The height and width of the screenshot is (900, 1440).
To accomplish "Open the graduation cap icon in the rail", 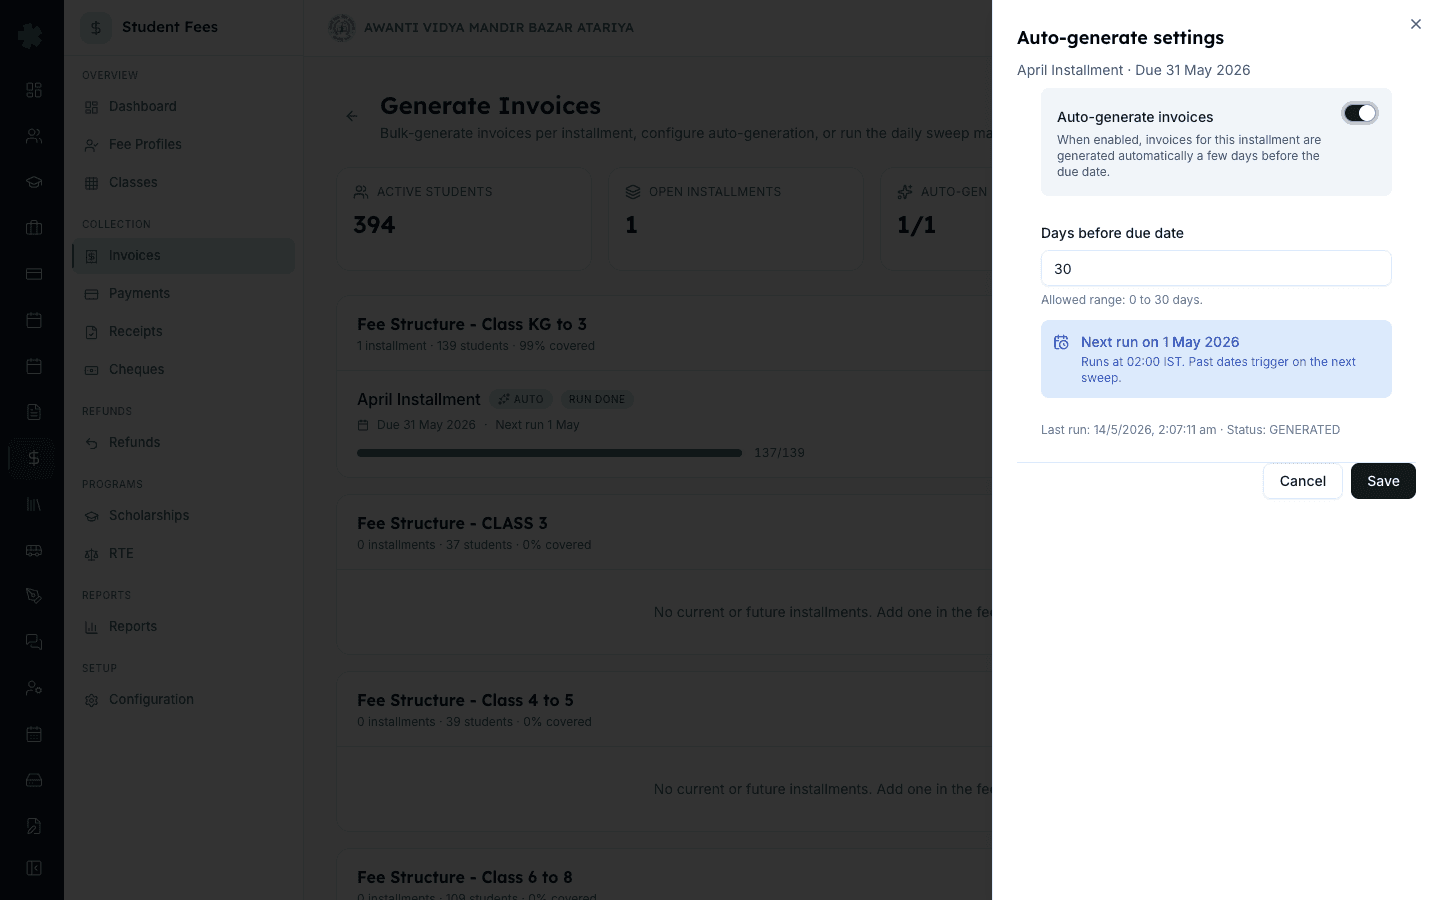I will click(34, 182).
